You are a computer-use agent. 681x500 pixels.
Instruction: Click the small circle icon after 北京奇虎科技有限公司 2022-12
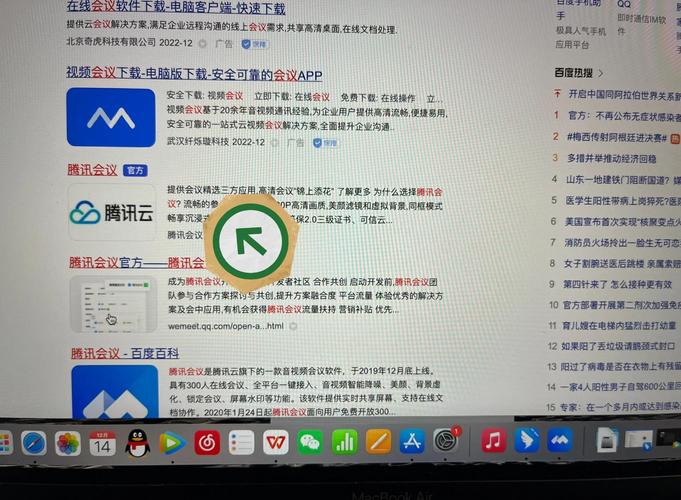tap(202, 43)
